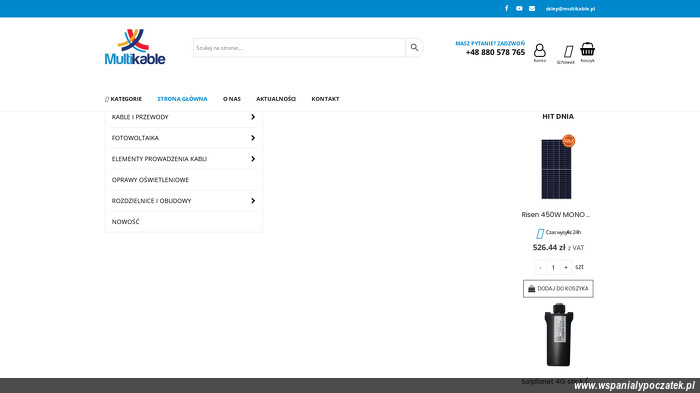Open the Koszyk basket icon
Image resolution: width=700 pixels, height=393 pixels.
click(x=588, y=52)
